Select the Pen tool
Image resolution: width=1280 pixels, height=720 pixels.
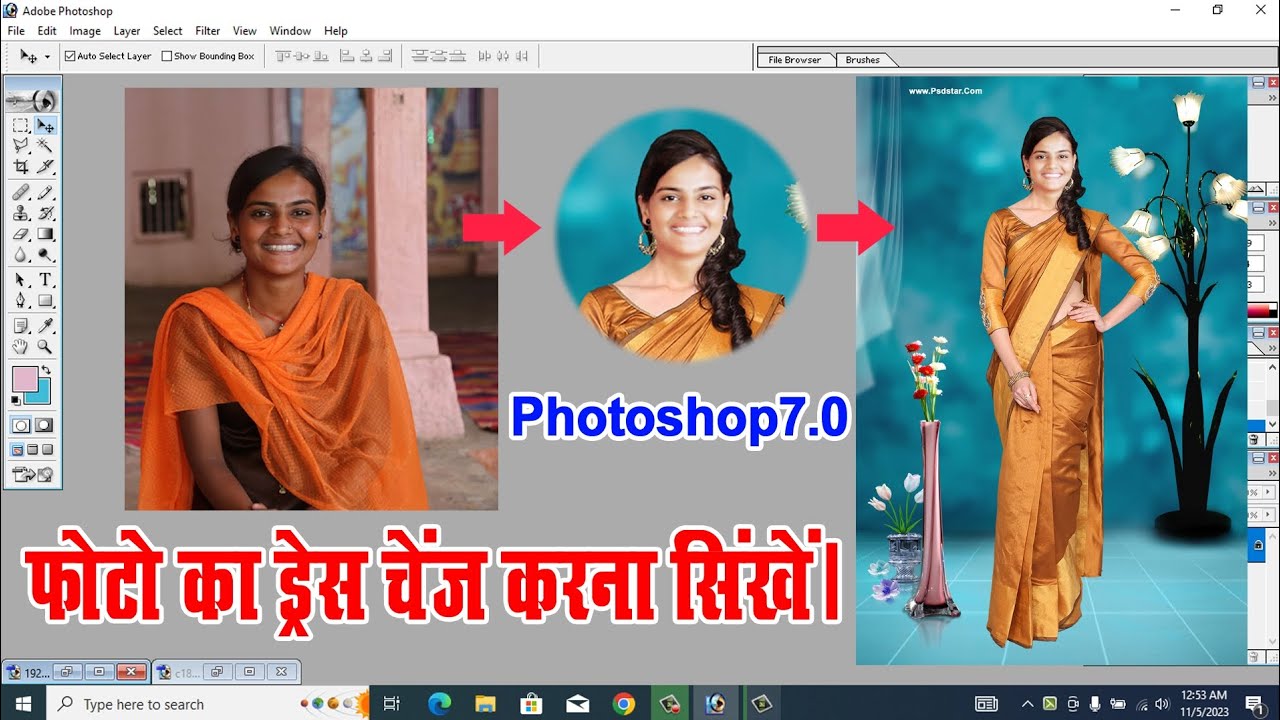[20, 301]
